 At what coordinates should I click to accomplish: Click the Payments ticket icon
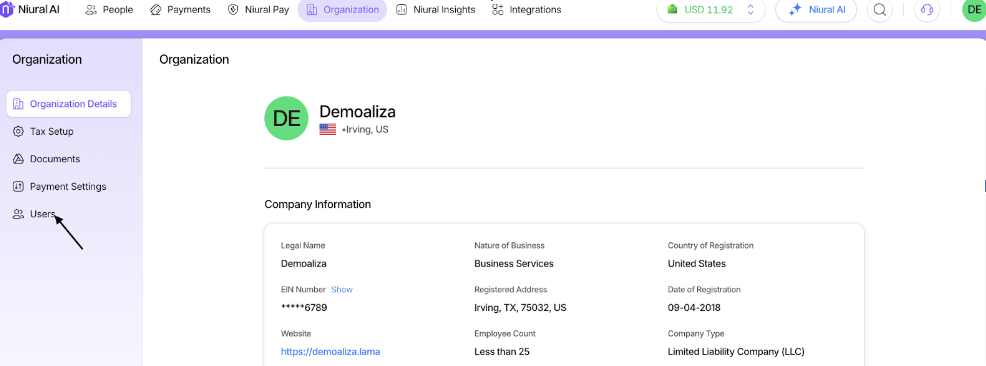tap(156, 9)
